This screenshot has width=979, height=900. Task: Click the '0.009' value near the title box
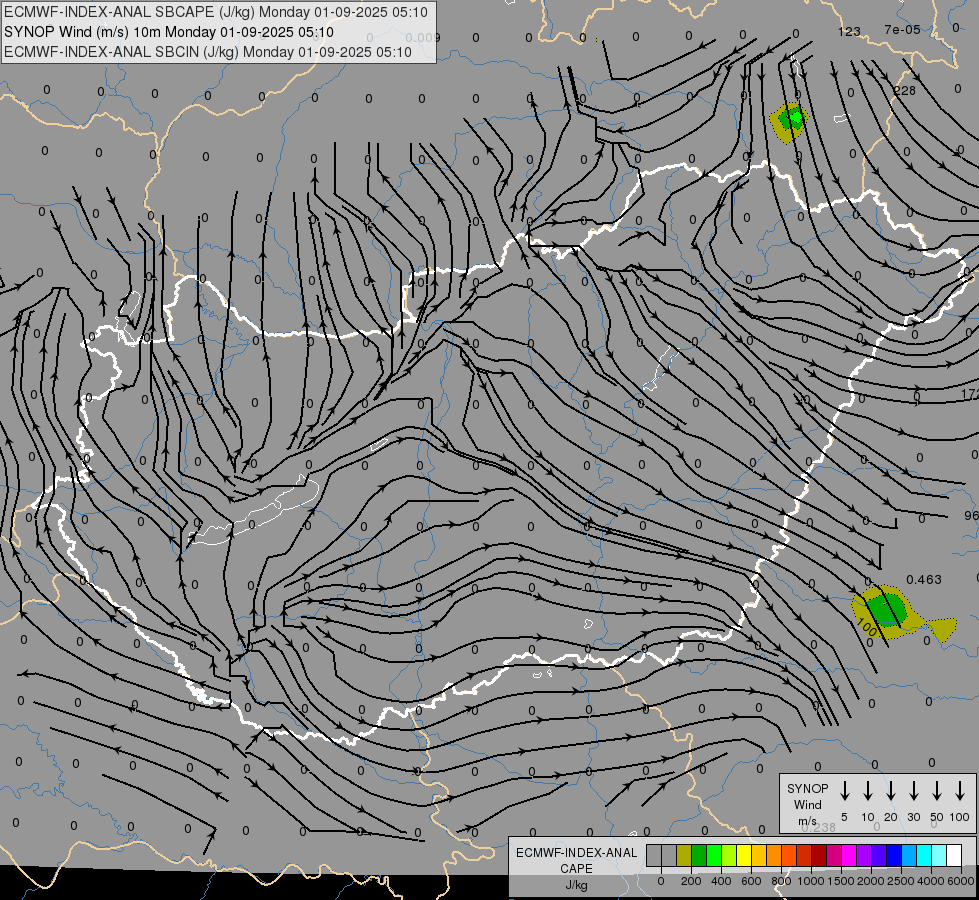pyautogui.click(x=423, y=37)
